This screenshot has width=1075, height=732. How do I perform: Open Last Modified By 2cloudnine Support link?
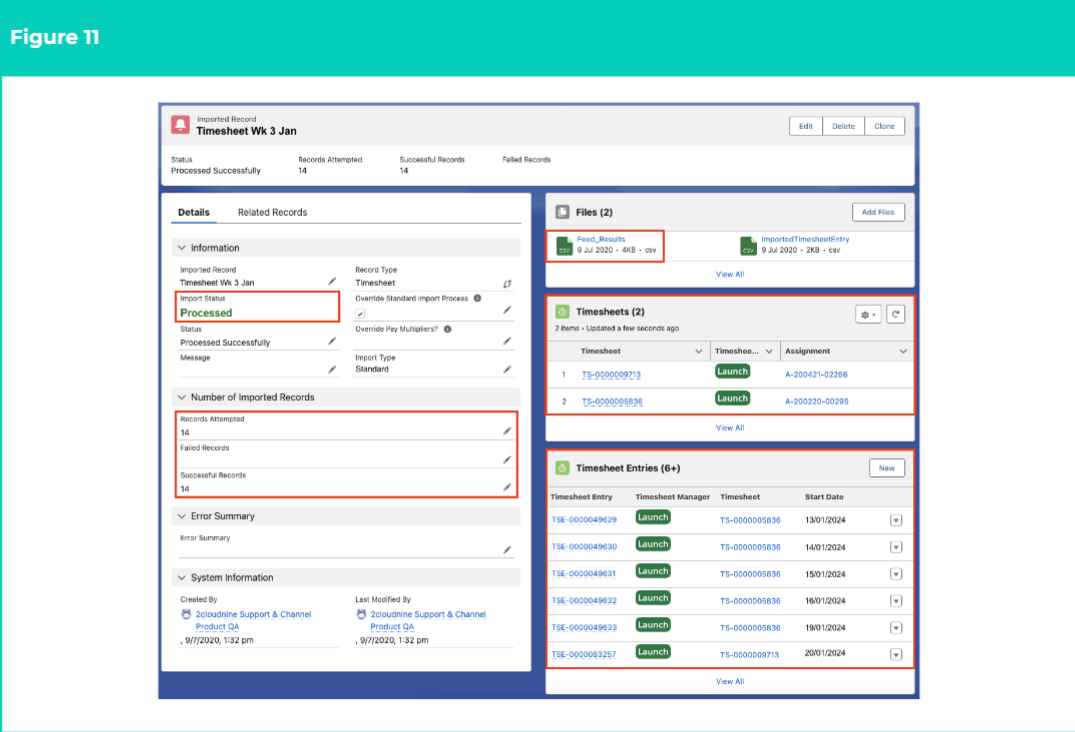click(428, 620)
